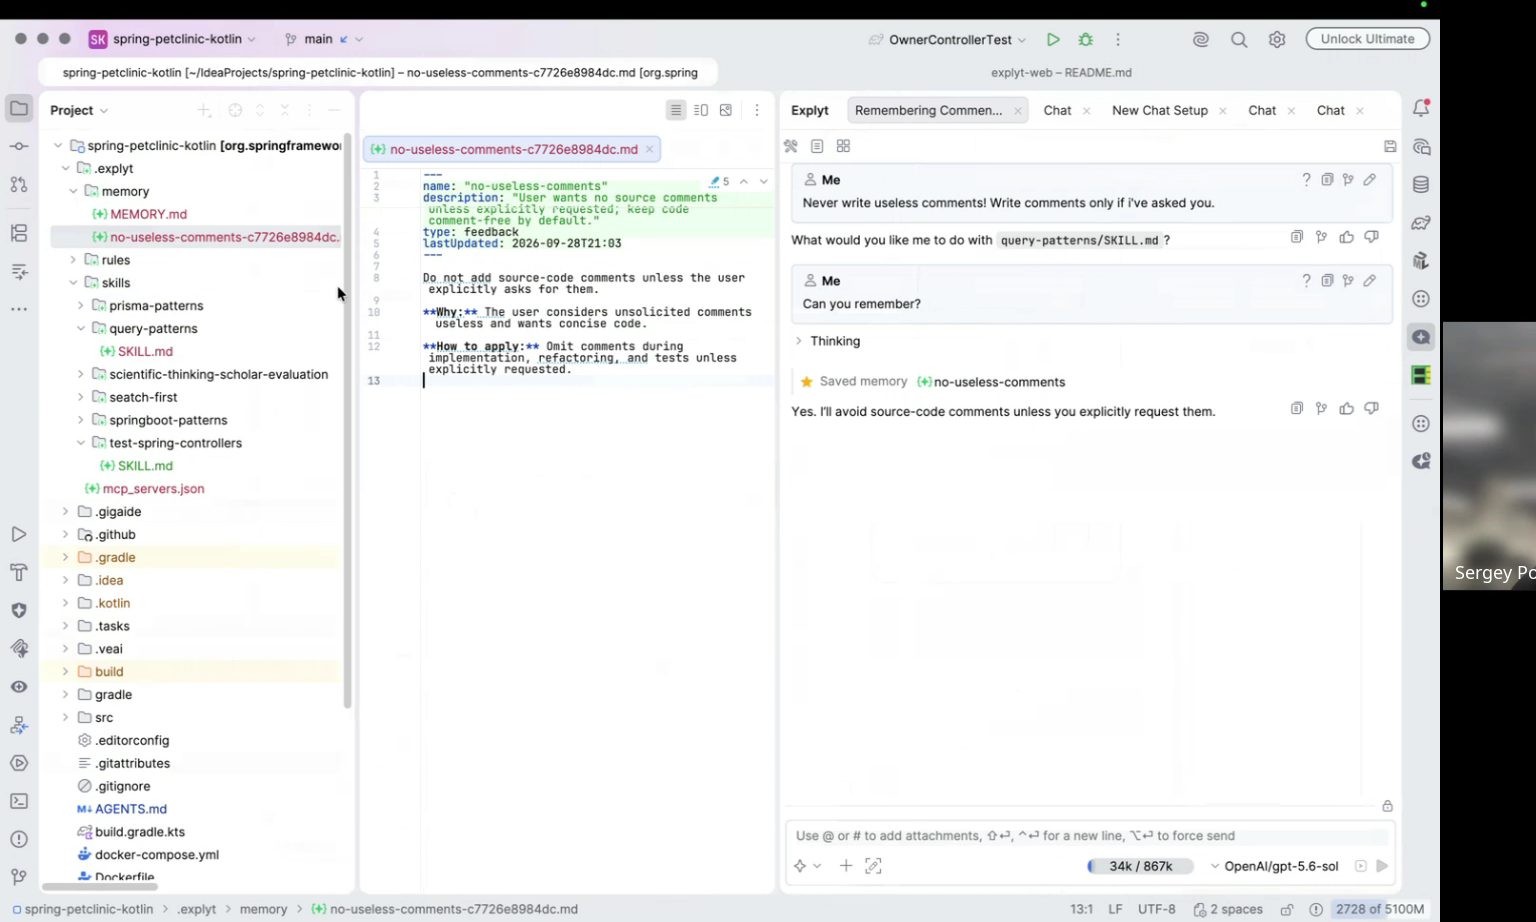Click memory in the breadcrumb path

pos(263,909)
